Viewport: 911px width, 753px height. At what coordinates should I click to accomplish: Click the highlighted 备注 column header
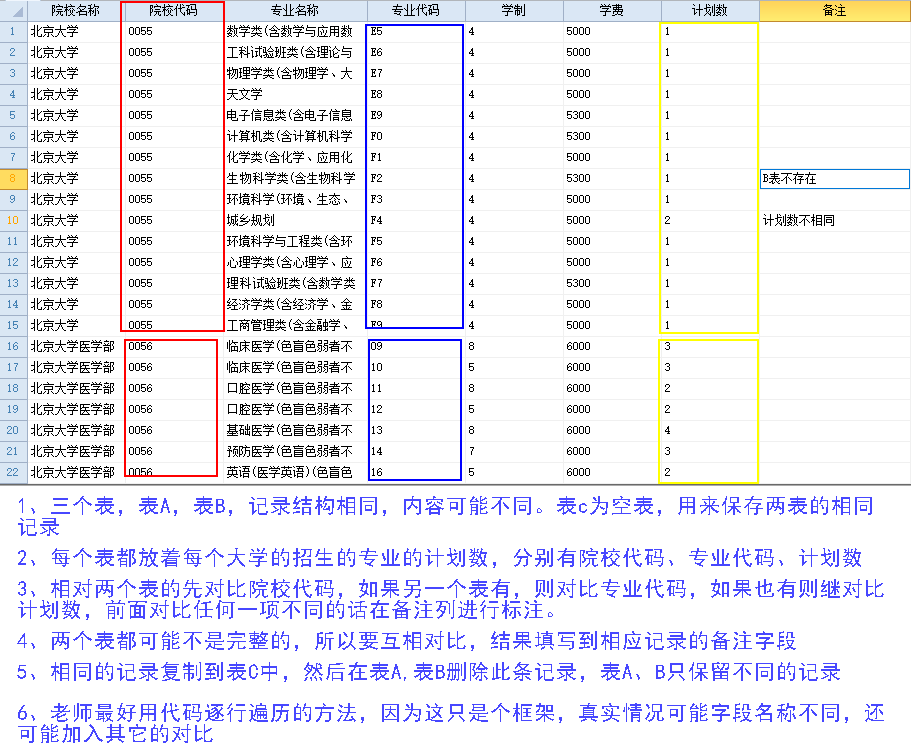[x=835, y=10]
